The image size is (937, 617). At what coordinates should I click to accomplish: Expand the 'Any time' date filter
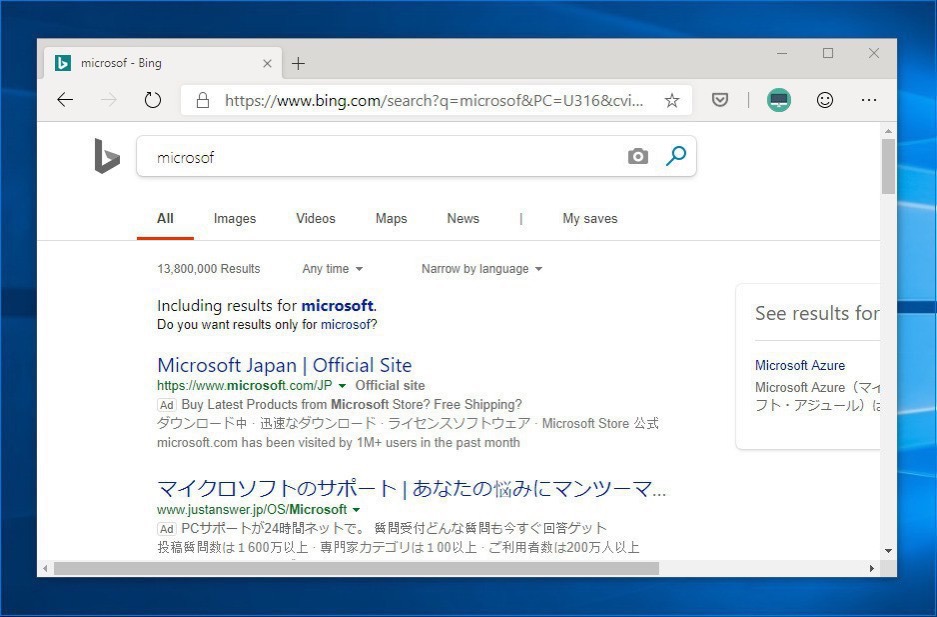pyautogui.click(x=333, y=269)
